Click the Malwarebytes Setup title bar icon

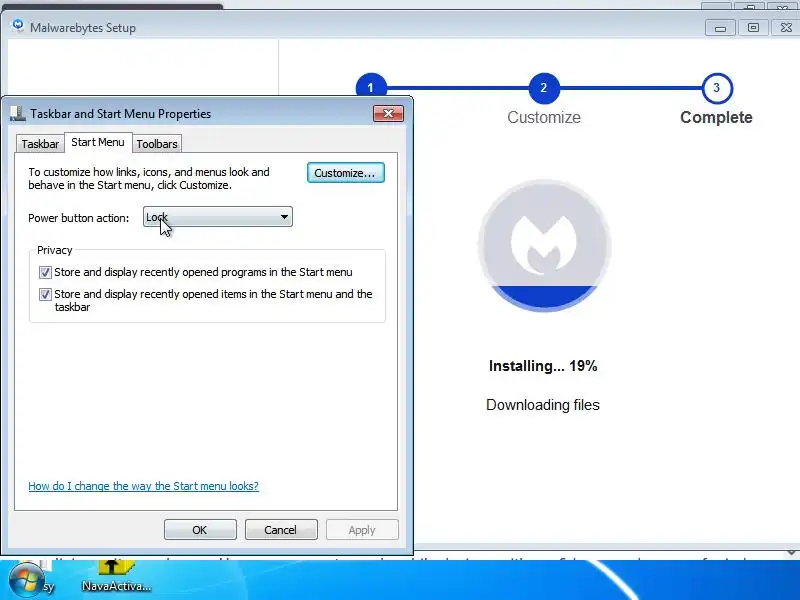(x=18, y=27)
